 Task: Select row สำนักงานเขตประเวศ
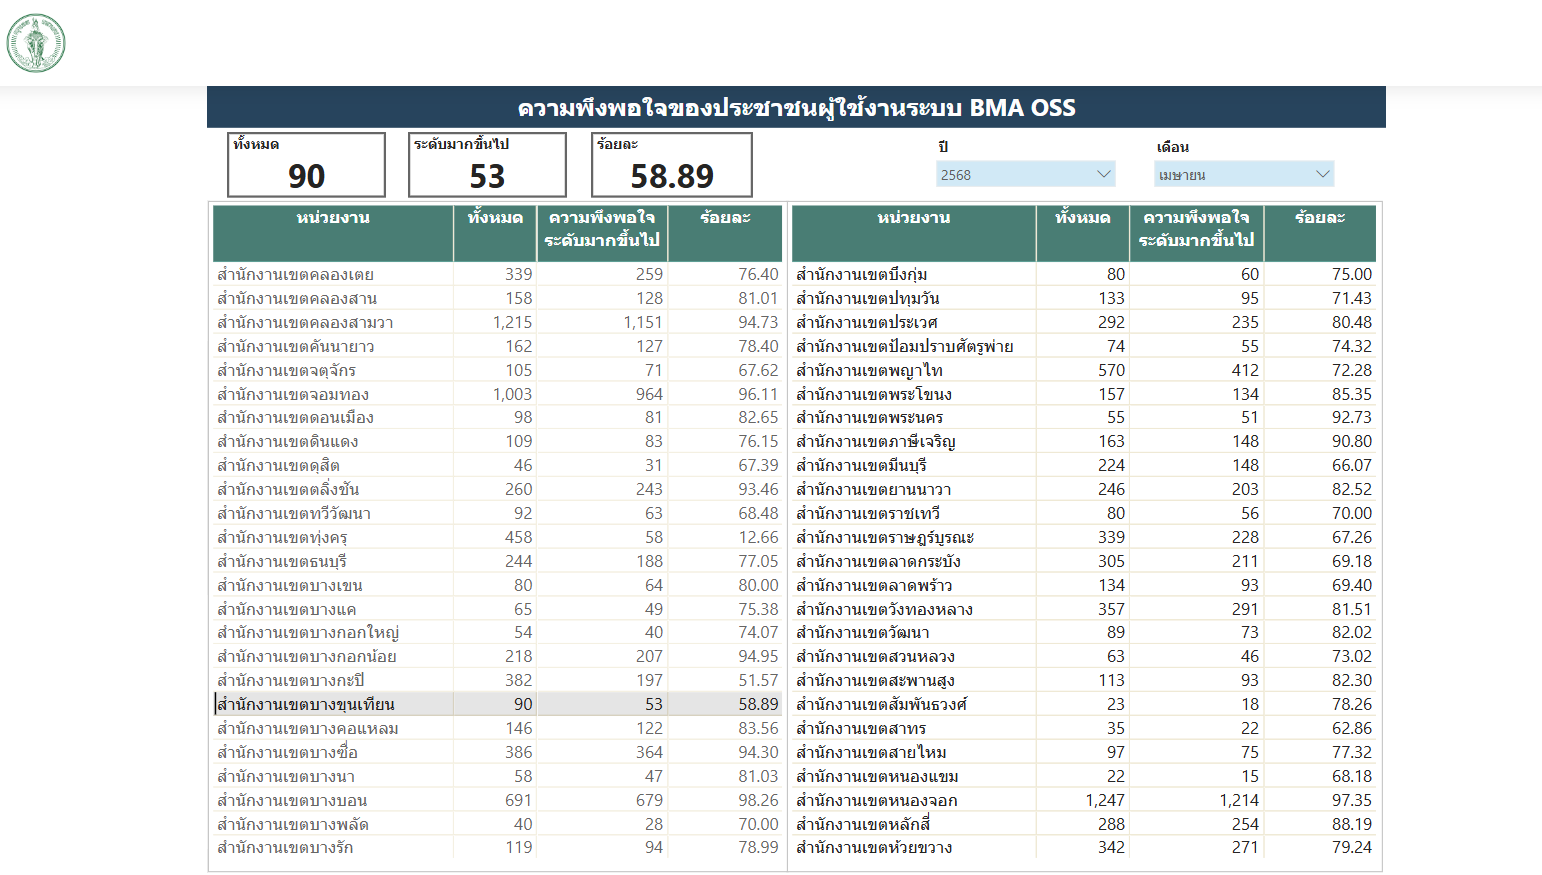(1084, 322)
